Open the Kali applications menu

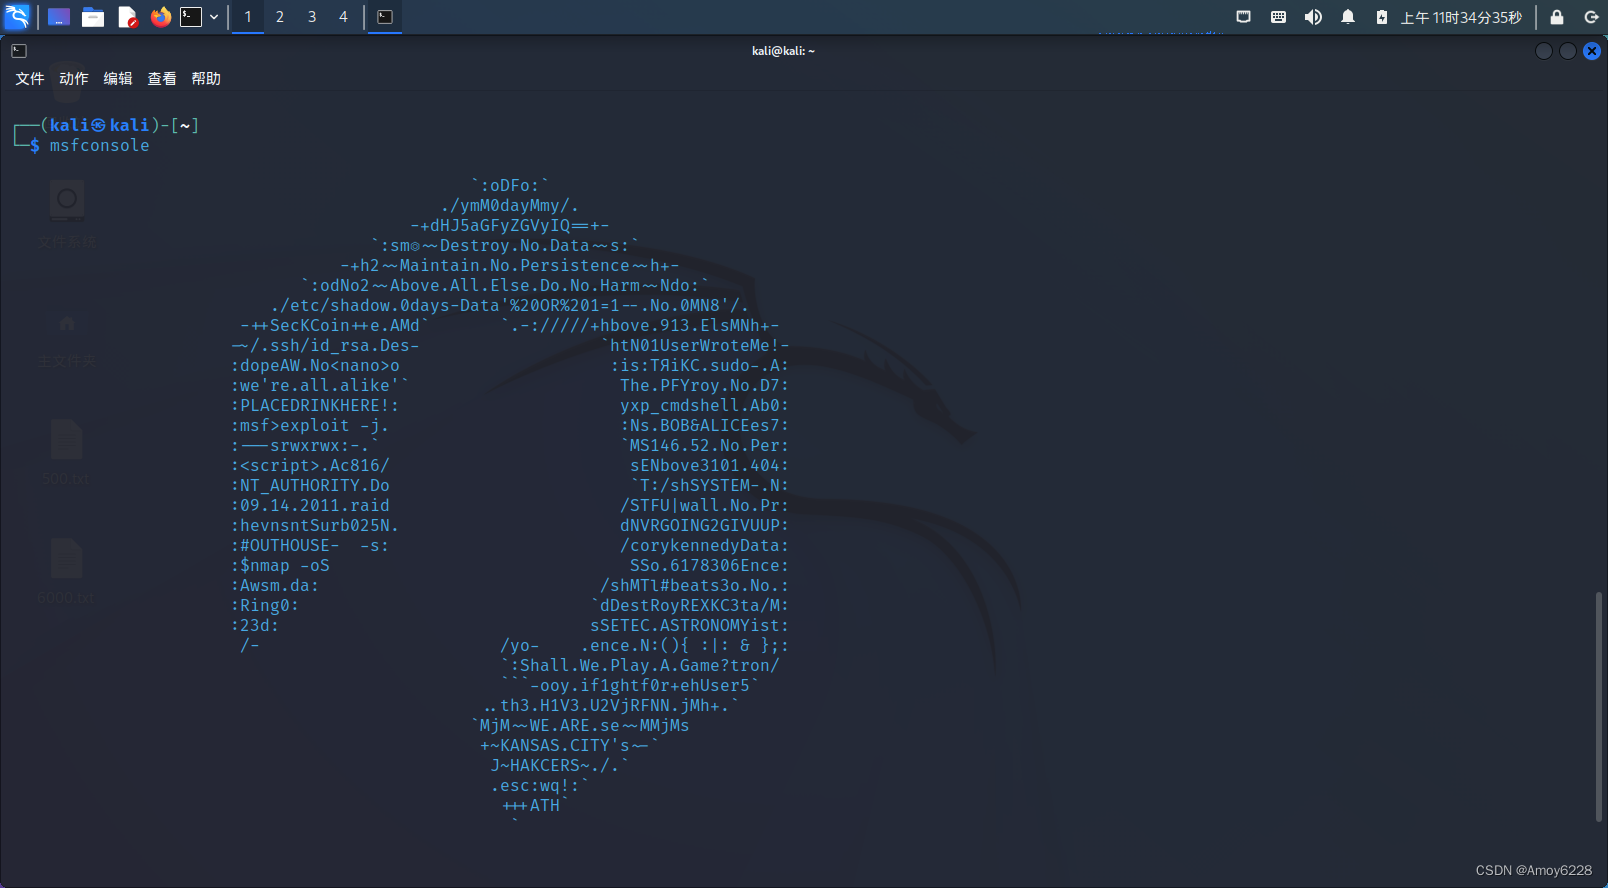pos(18,17)
